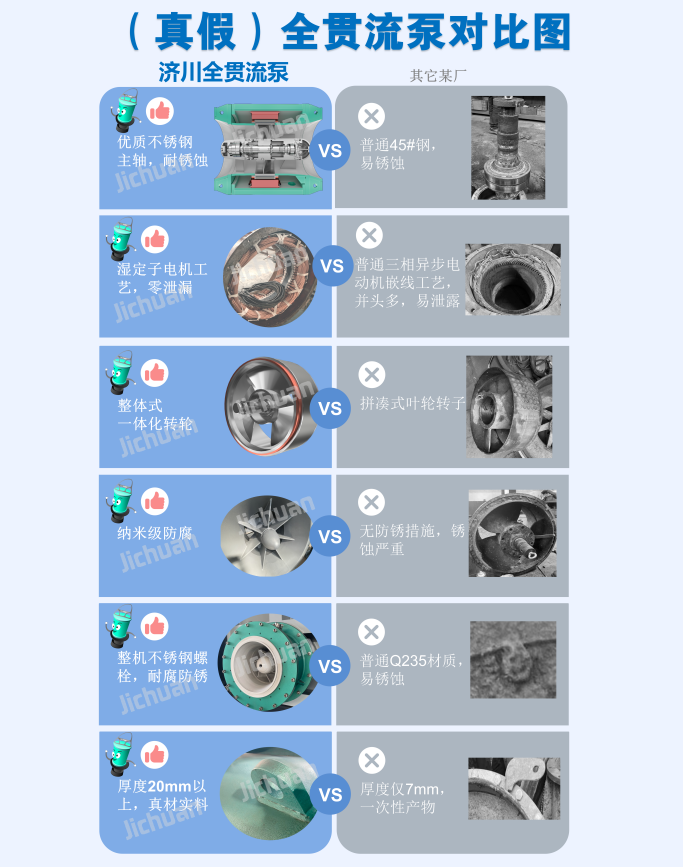Screen dimensions: 683x867
Task: Click the X icon above 普通45#钢 text
Action: click(x=372, y=116)
